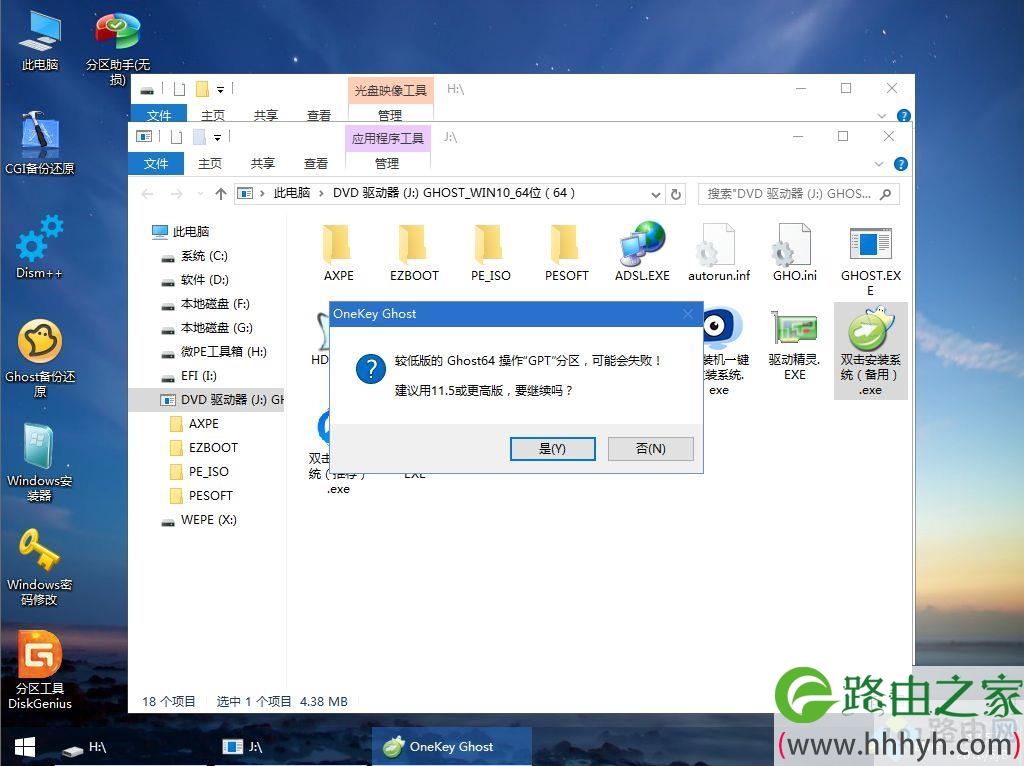Open the 此电脑 desktop icon
The width and height of the screenshot is (1024, 766).
coord(40,39)
